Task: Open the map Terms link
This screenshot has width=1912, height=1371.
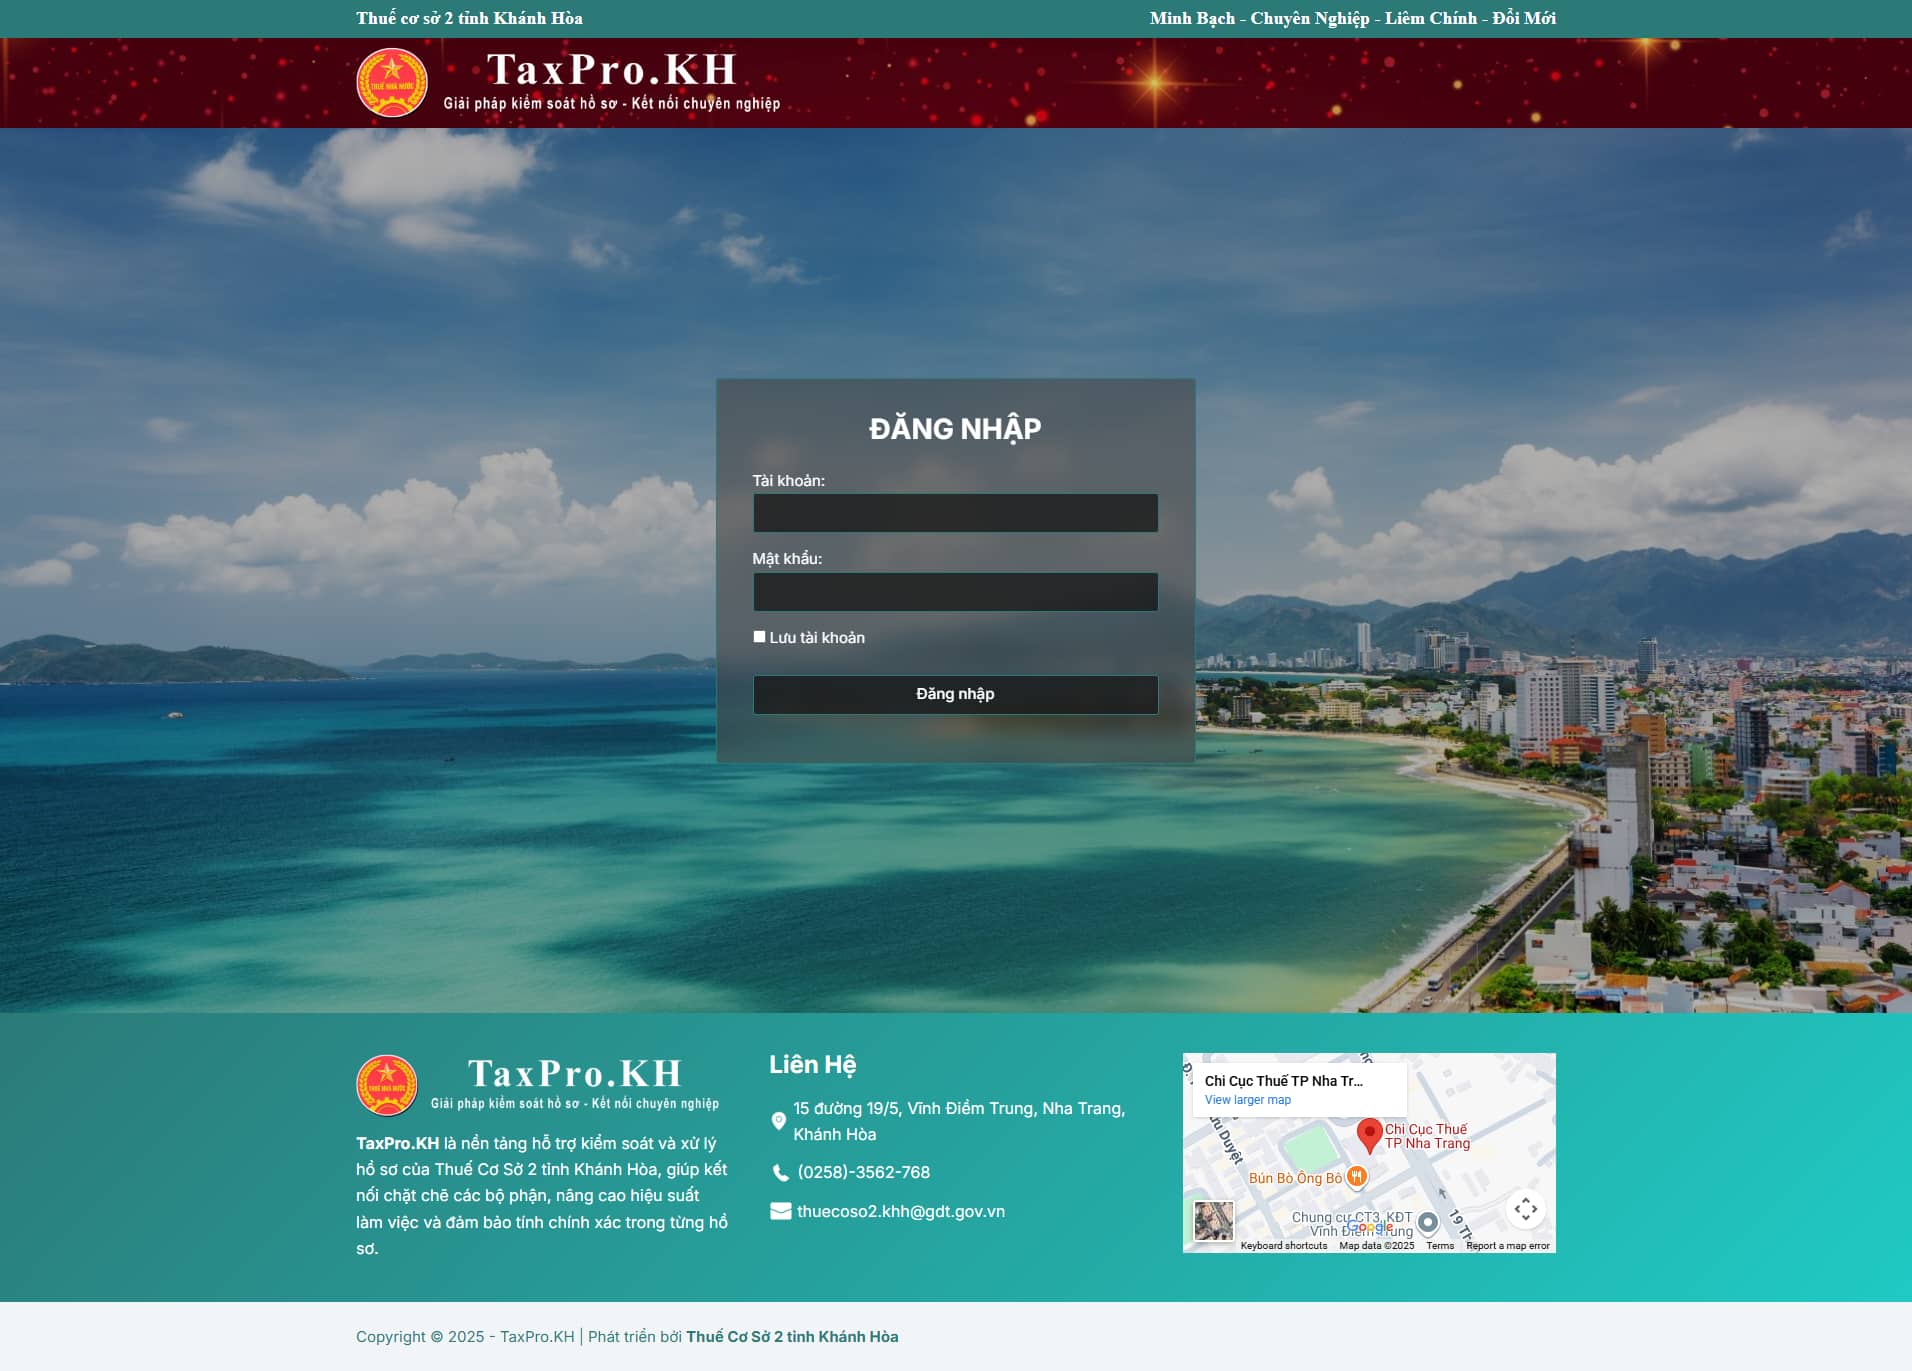Action: click(1439, 1246)
